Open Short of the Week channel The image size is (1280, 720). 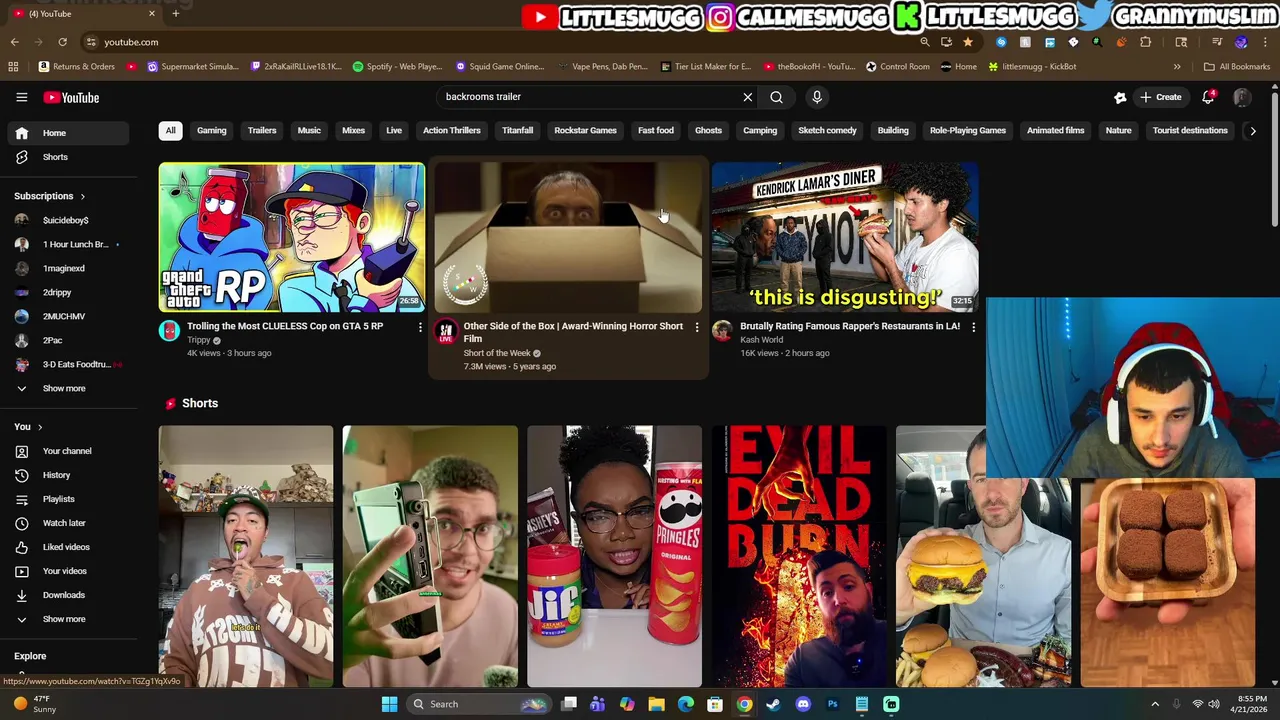pos(497,353)
